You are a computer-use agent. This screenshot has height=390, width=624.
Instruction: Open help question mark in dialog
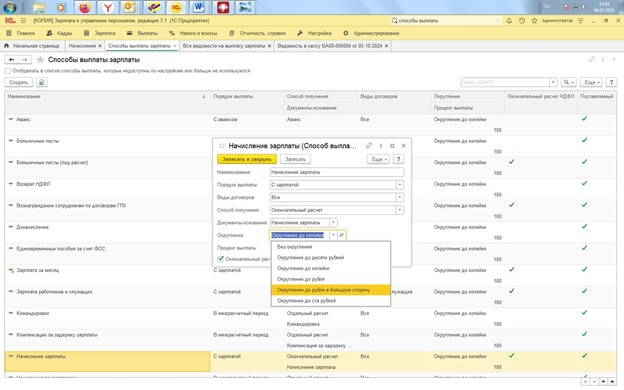click(398, 159)
